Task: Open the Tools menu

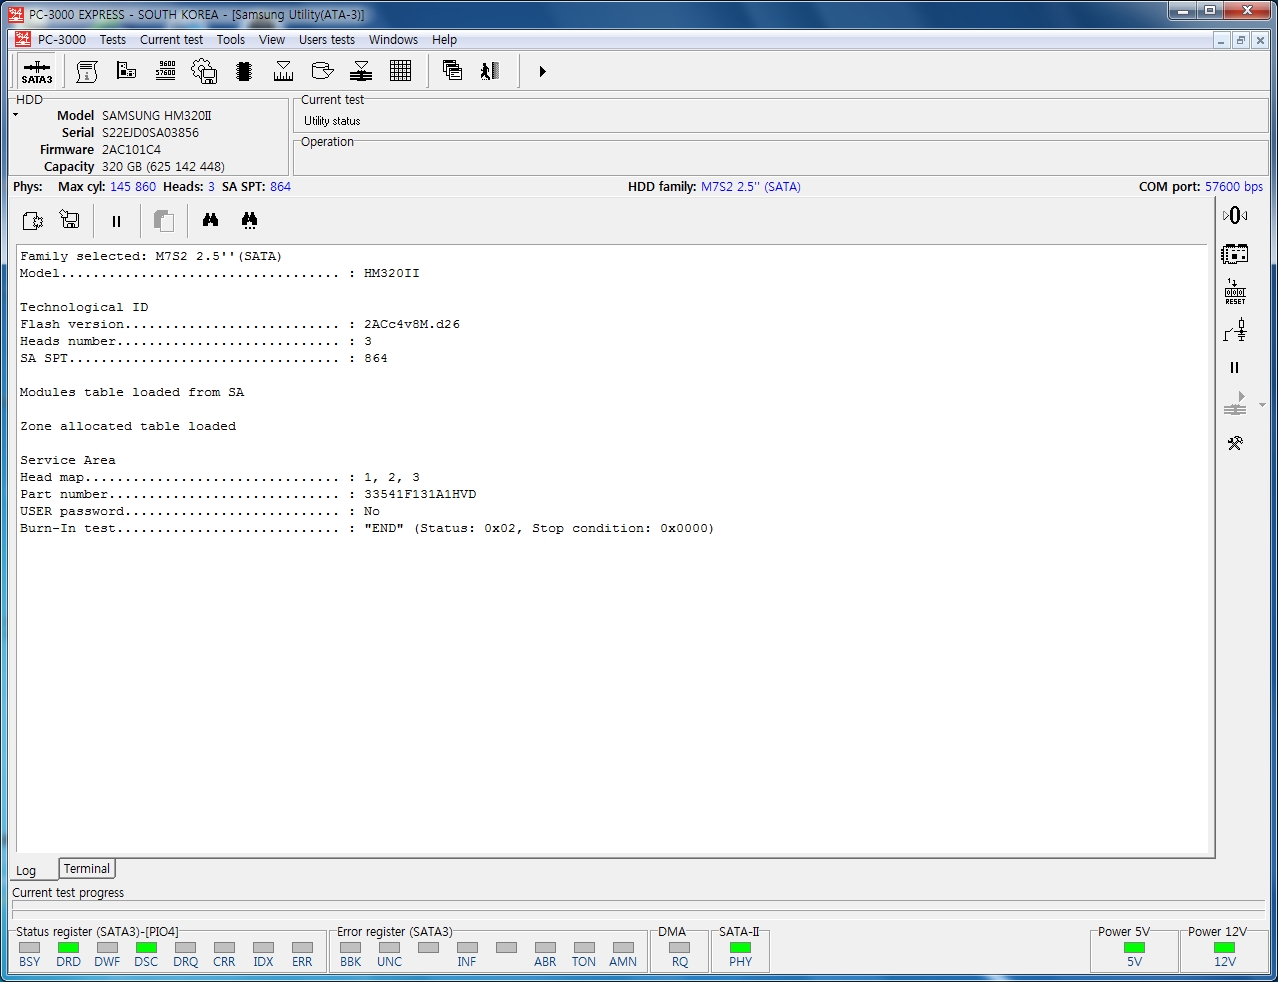Action: [x=230, y=40]
